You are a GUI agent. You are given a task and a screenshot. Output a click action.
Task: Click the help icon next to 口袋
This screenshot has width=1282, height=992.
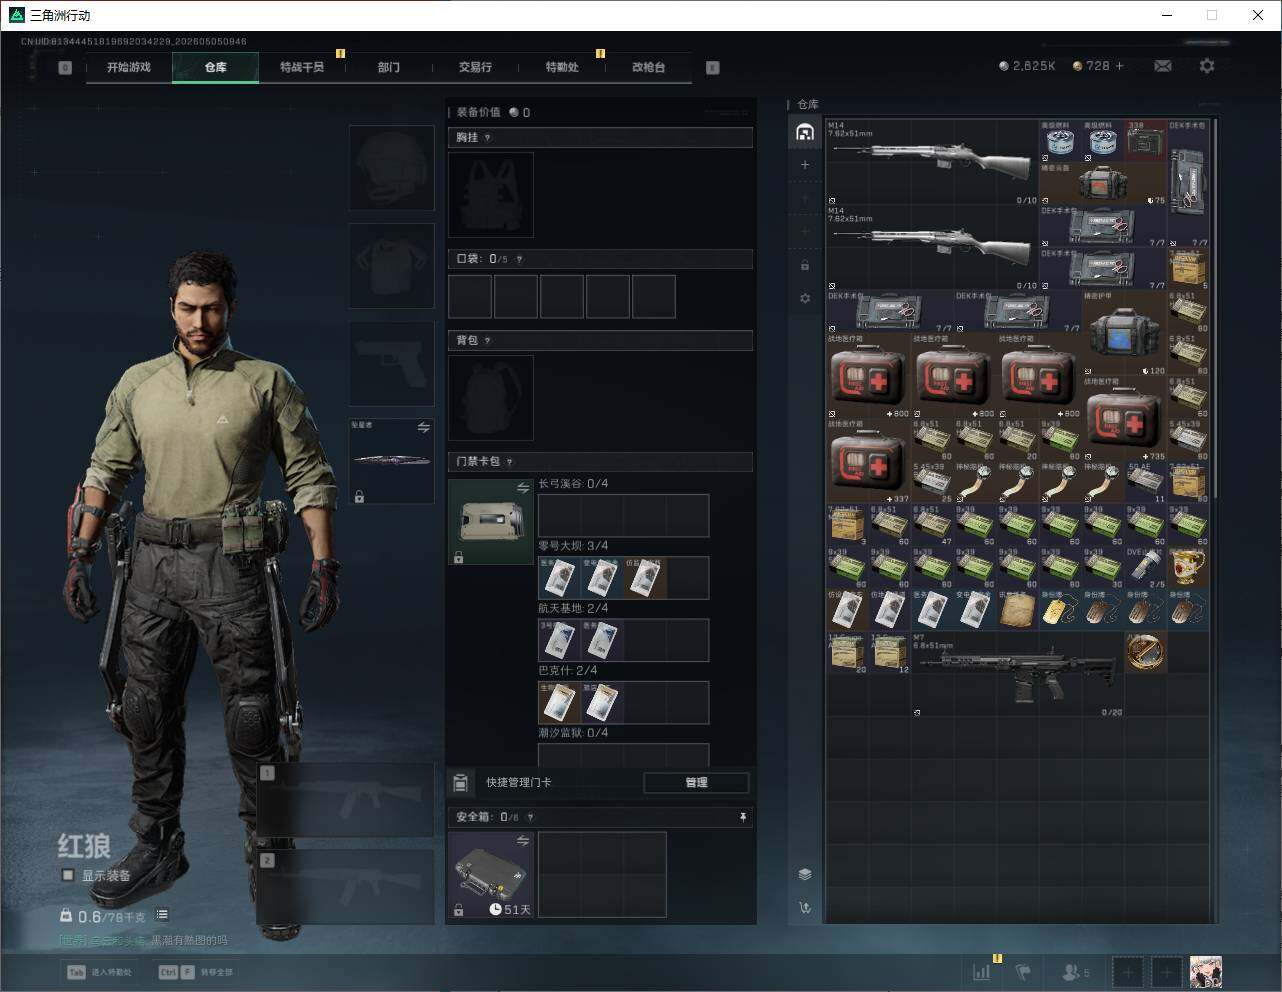pos(519,259)
